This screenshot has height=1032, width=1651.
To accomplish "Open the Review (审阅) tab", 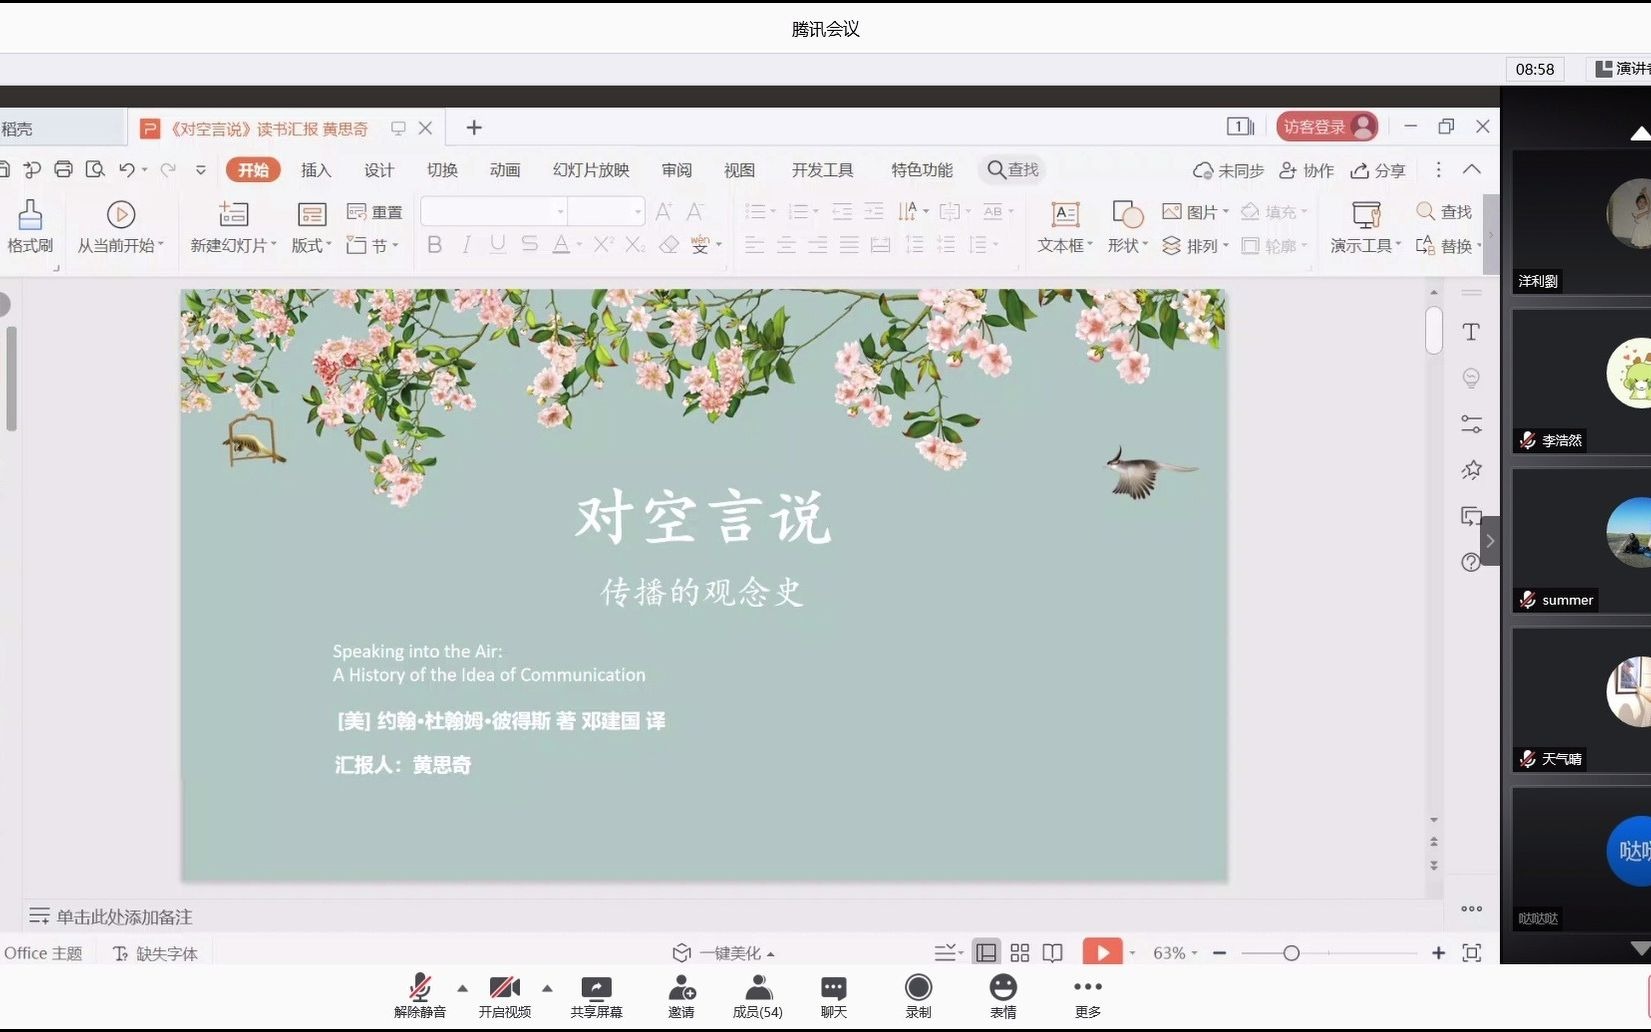I will click(x=677, y=170).
